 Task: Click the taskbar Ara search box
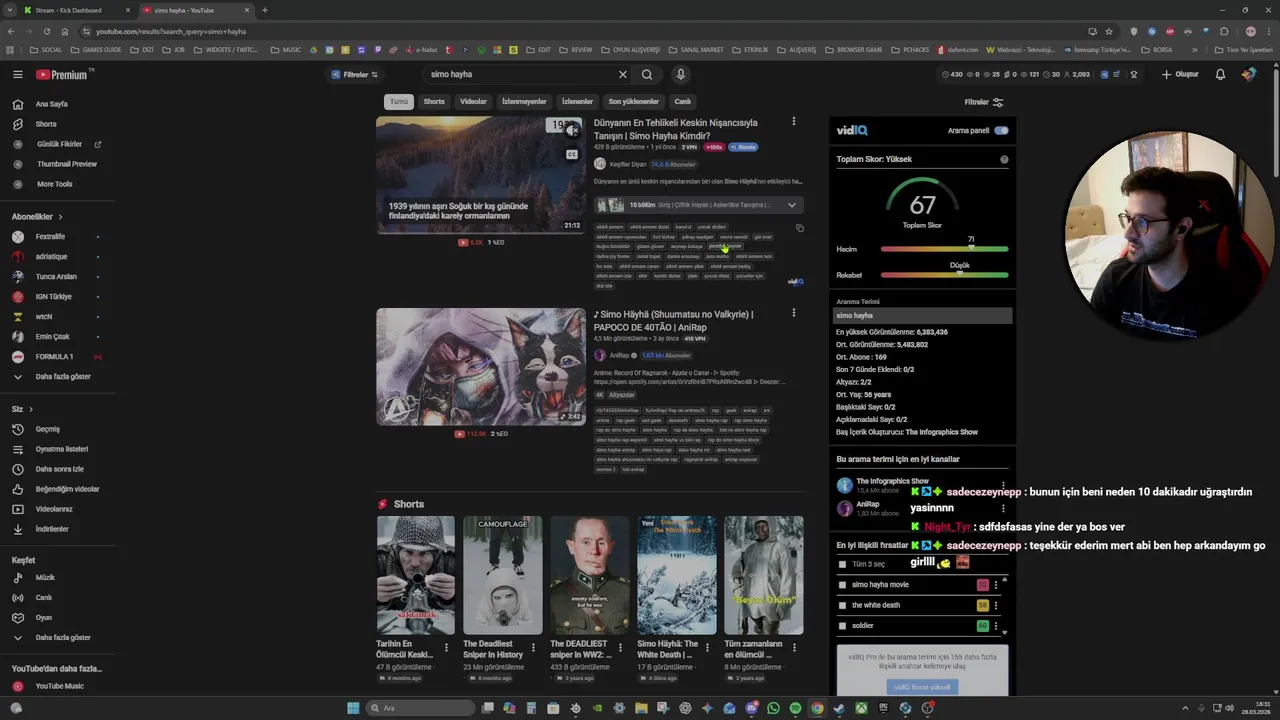tap(419, 708)
